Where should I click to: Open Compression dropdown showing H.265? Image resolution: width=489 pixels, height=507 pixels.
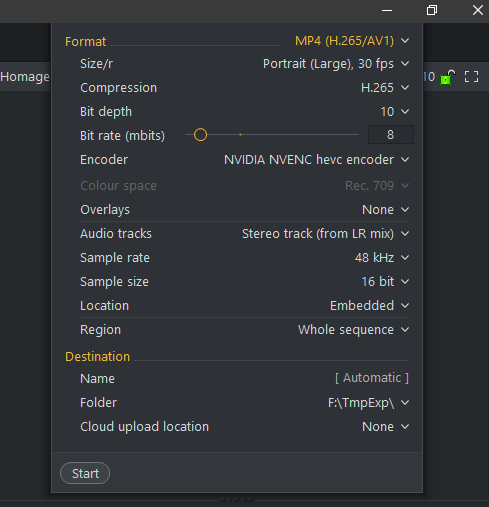[385, 88]
